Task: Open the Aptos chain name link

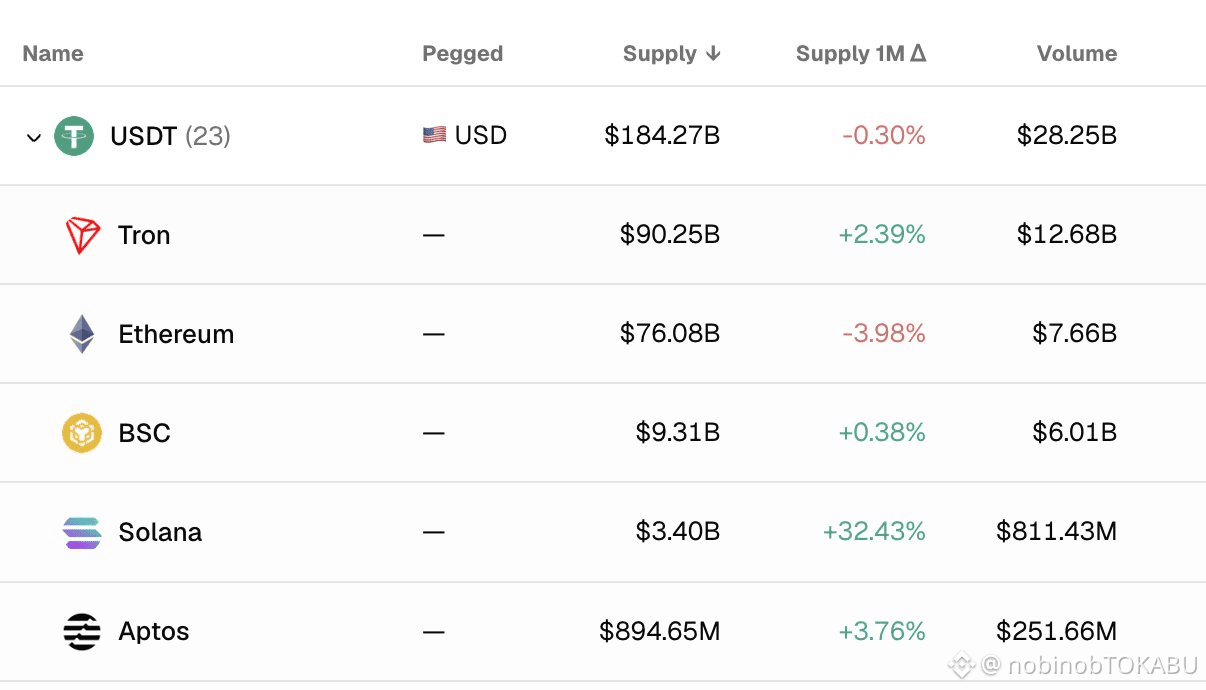Action: [154, 631]
